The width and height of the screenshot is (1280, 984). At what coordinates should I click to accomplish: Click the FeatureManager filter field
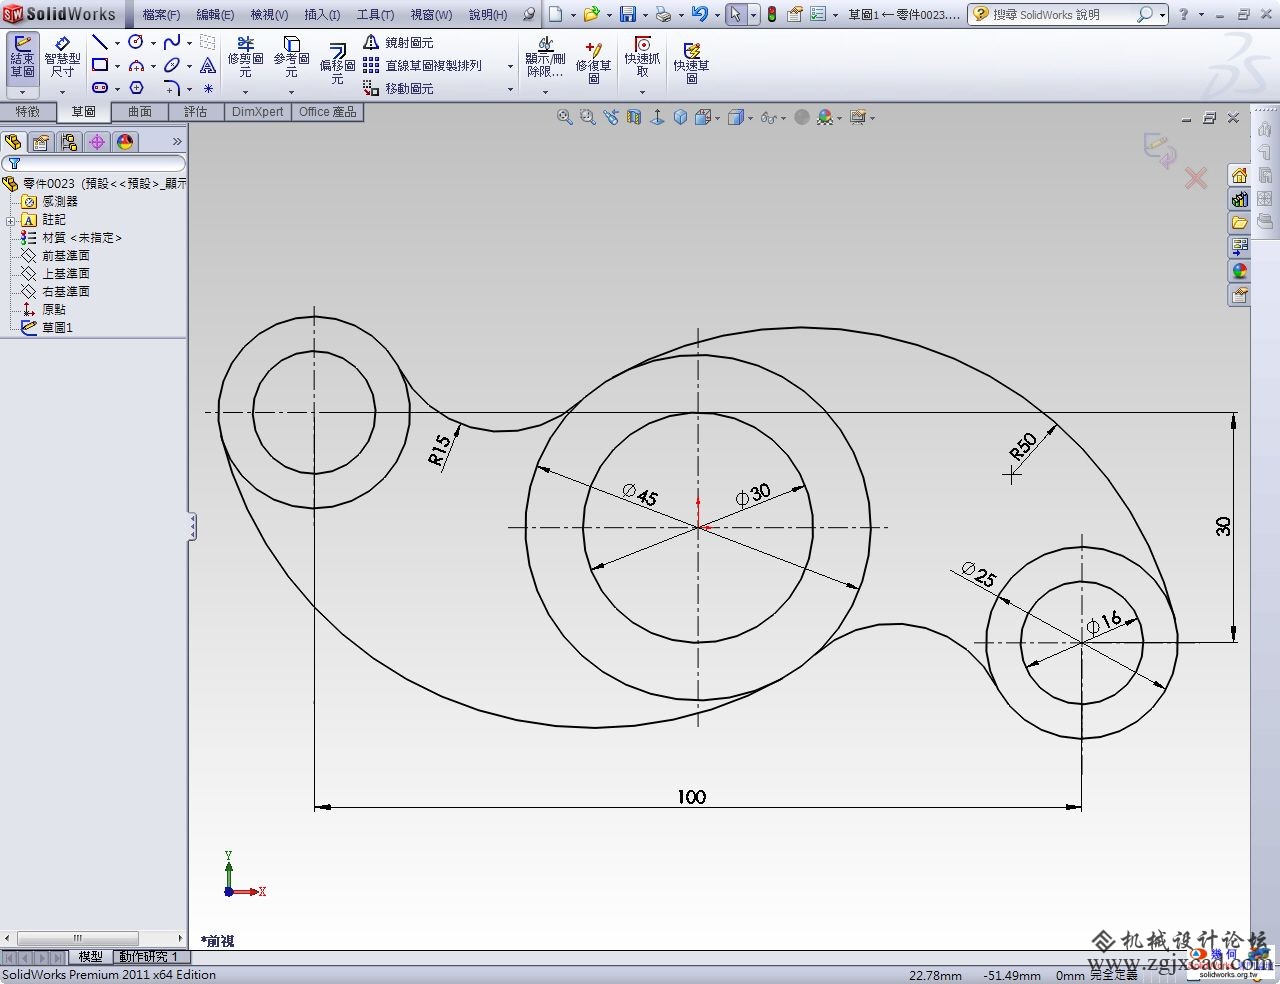click(x=94, y=163)
